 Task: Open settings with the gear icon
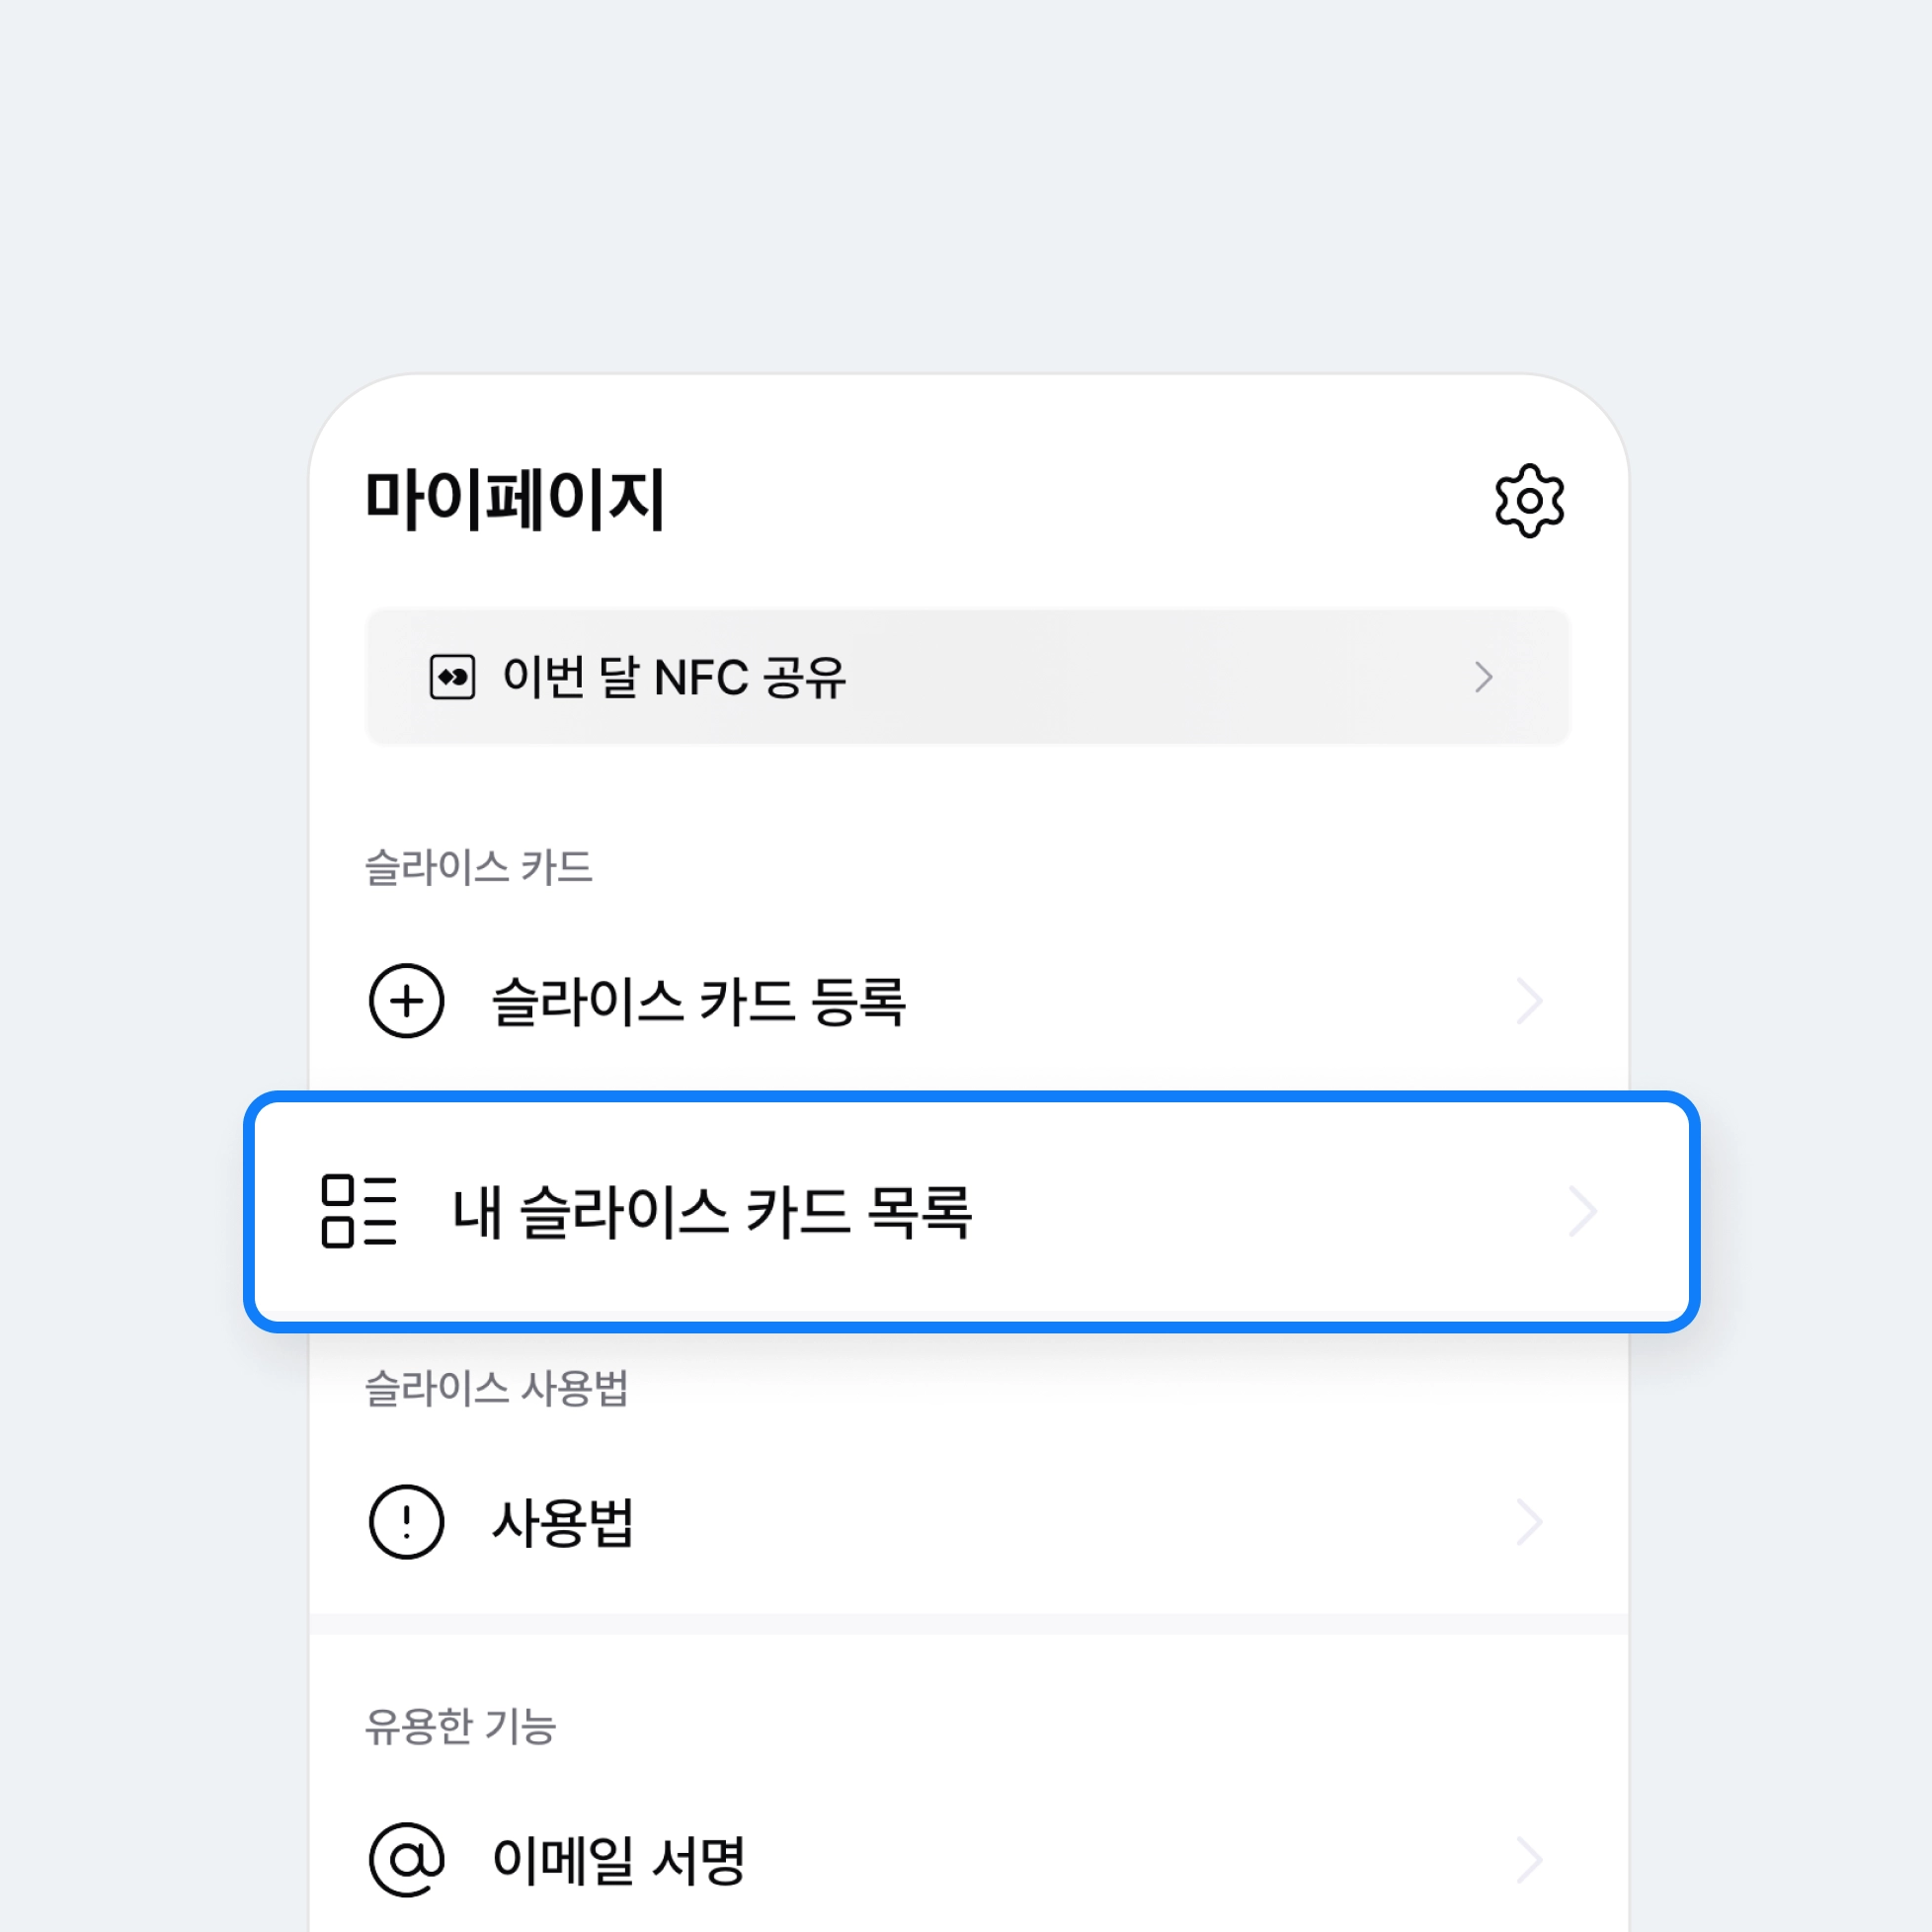pyautogui.click(x=1529, y=500)
